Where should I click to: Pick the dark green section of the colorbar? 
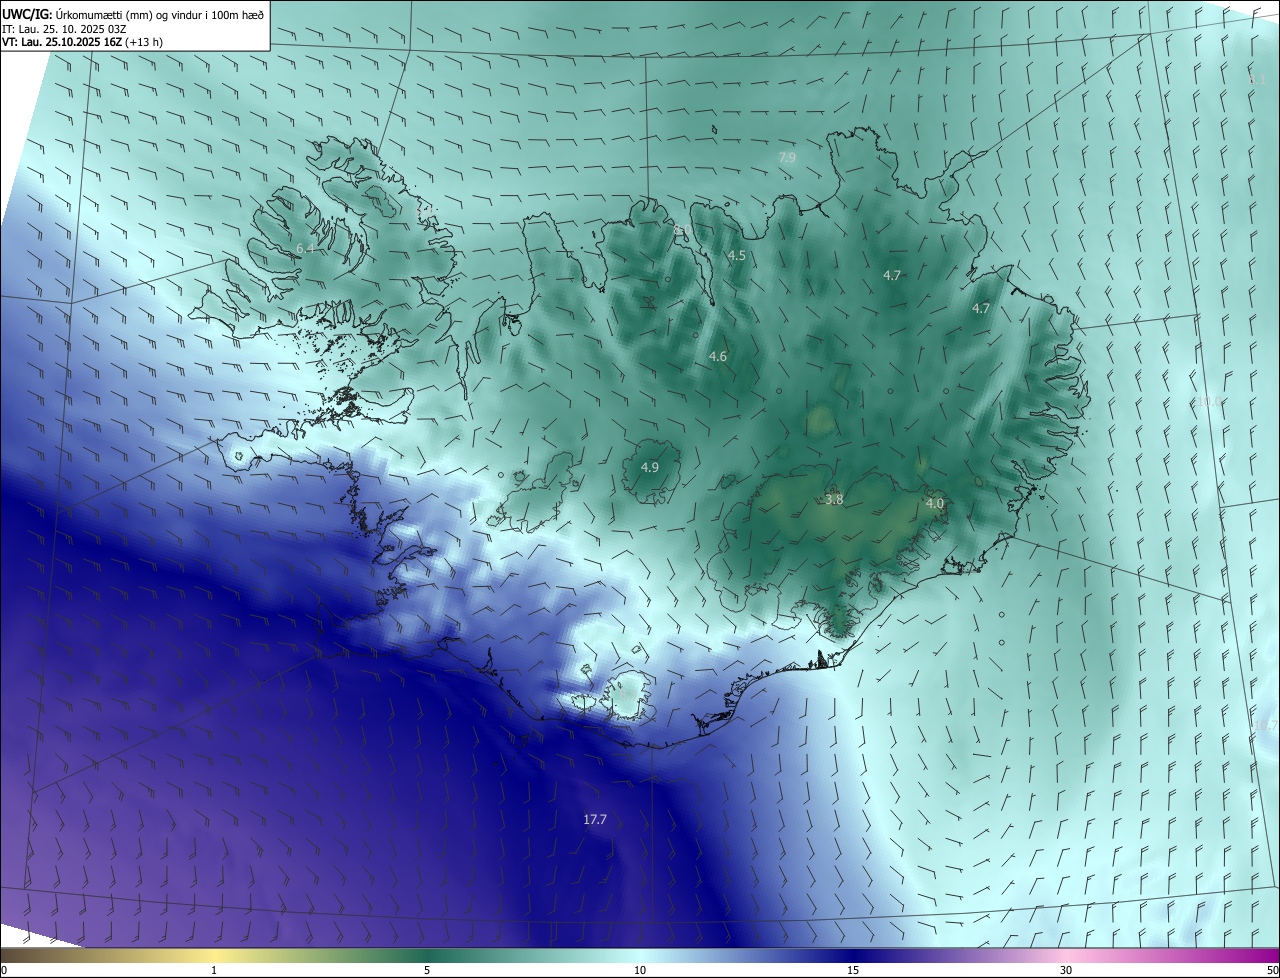[x=427, y=955]
